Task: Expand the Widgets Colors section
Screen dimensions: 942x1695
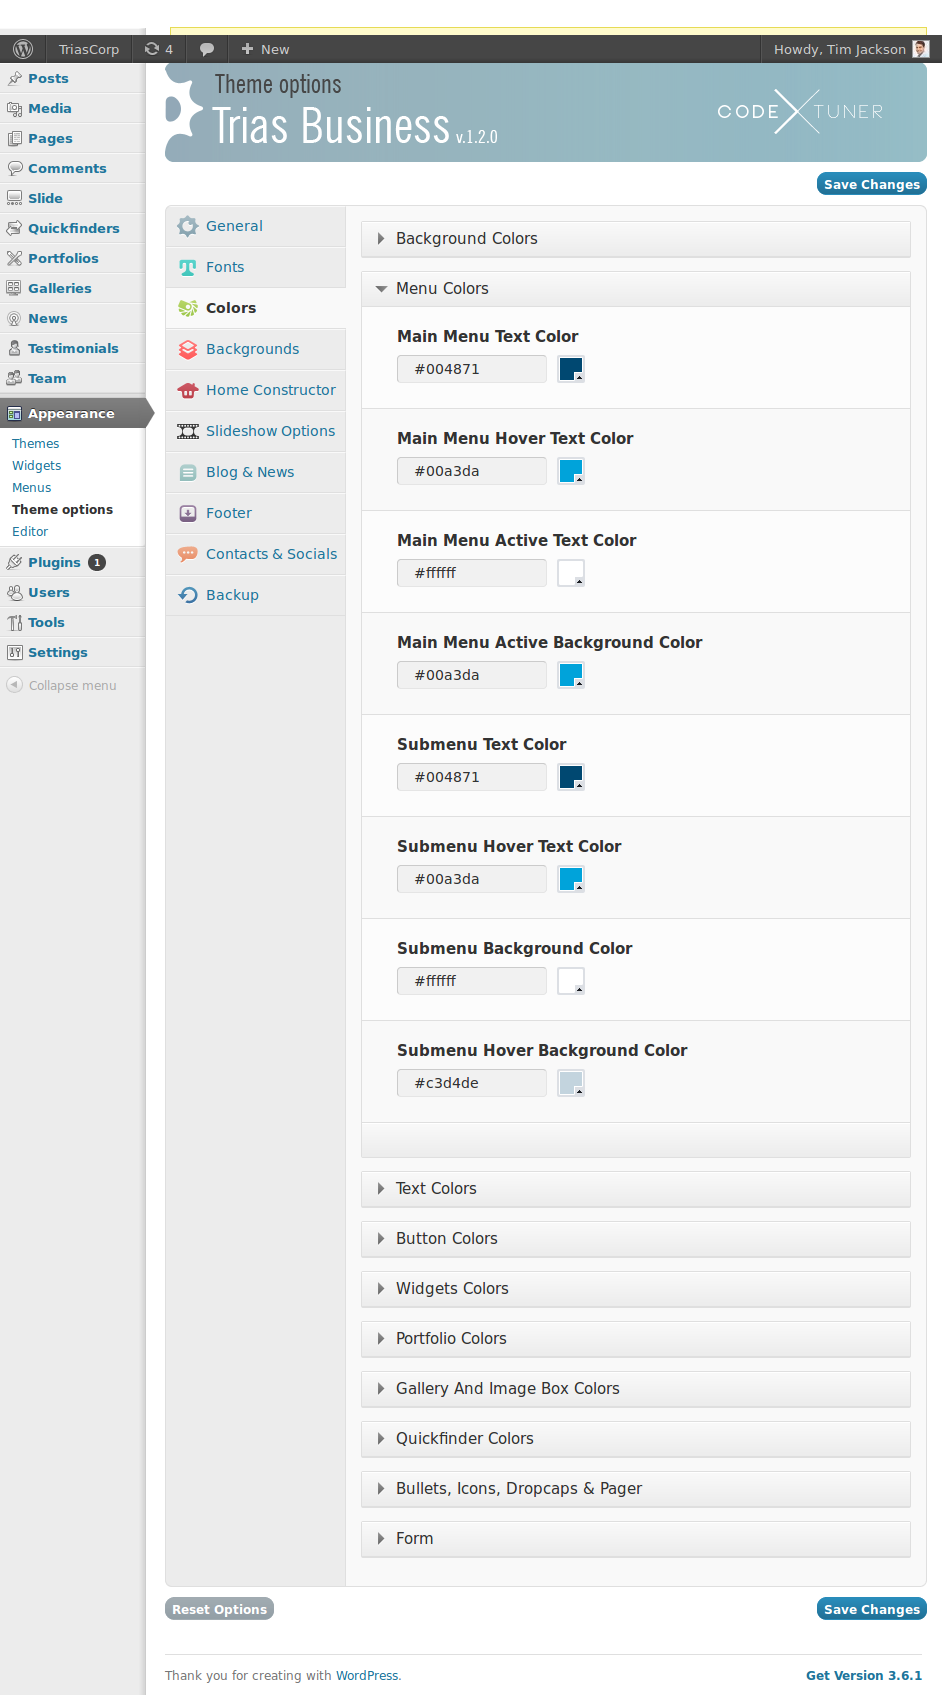Action: click(635, 1289)
